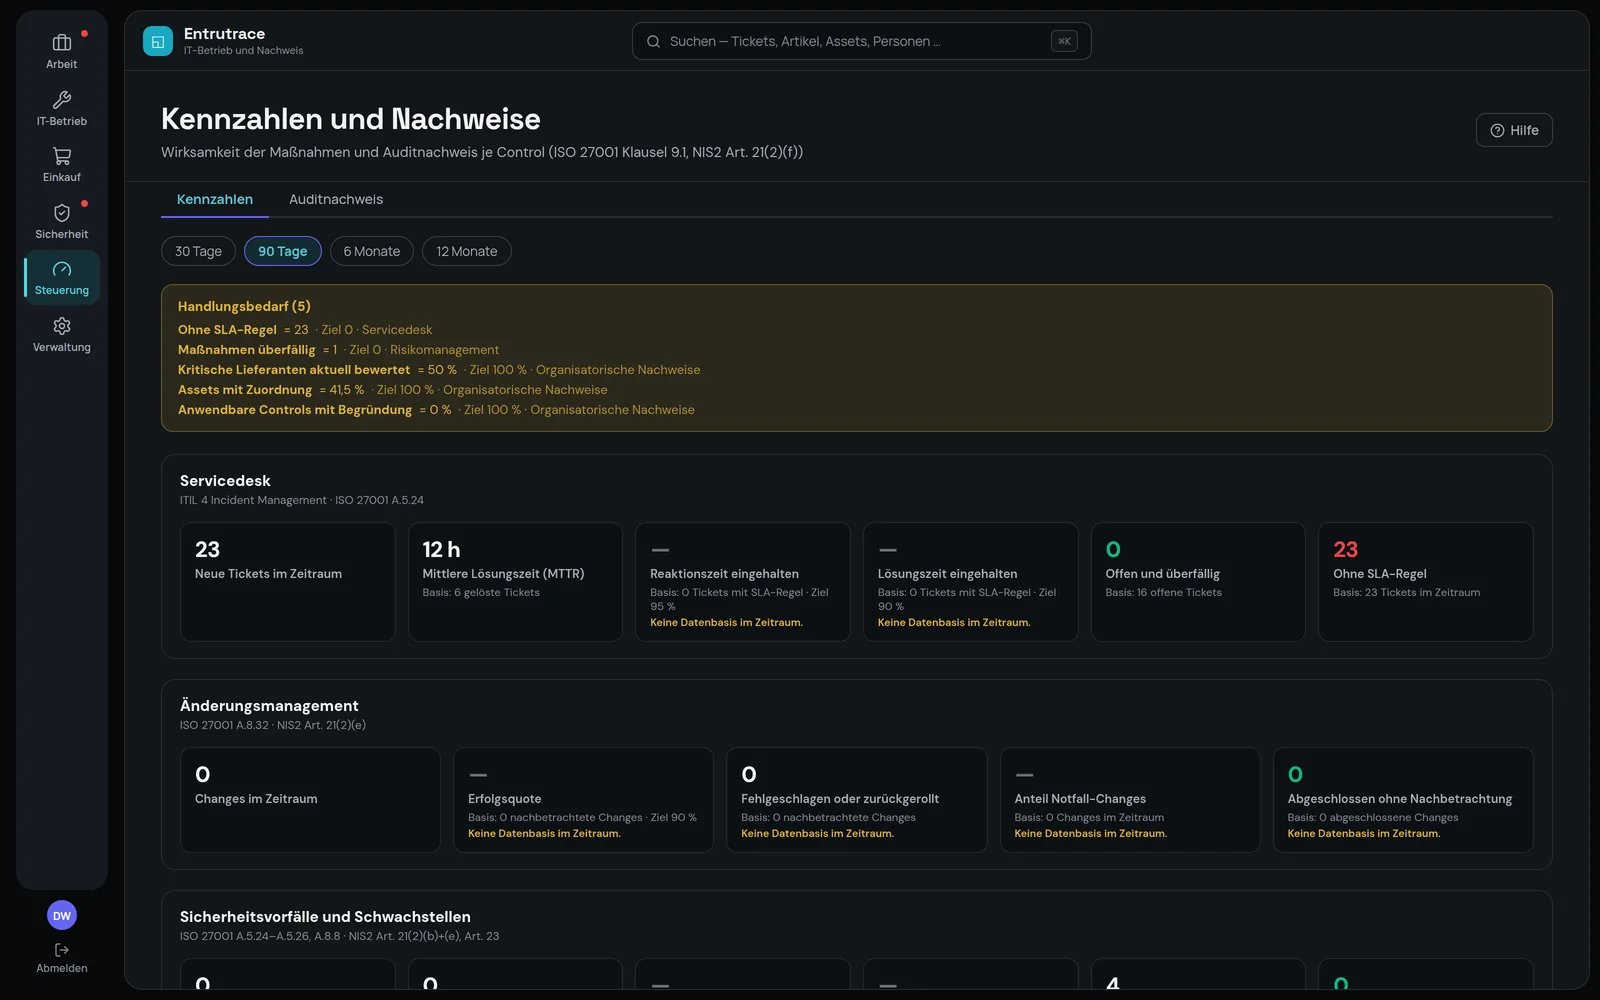Image resolution: width=1600 pixels, height=1000 pixels.
Task: Click the Änderungsmanagement section heading
Action: 269,706
